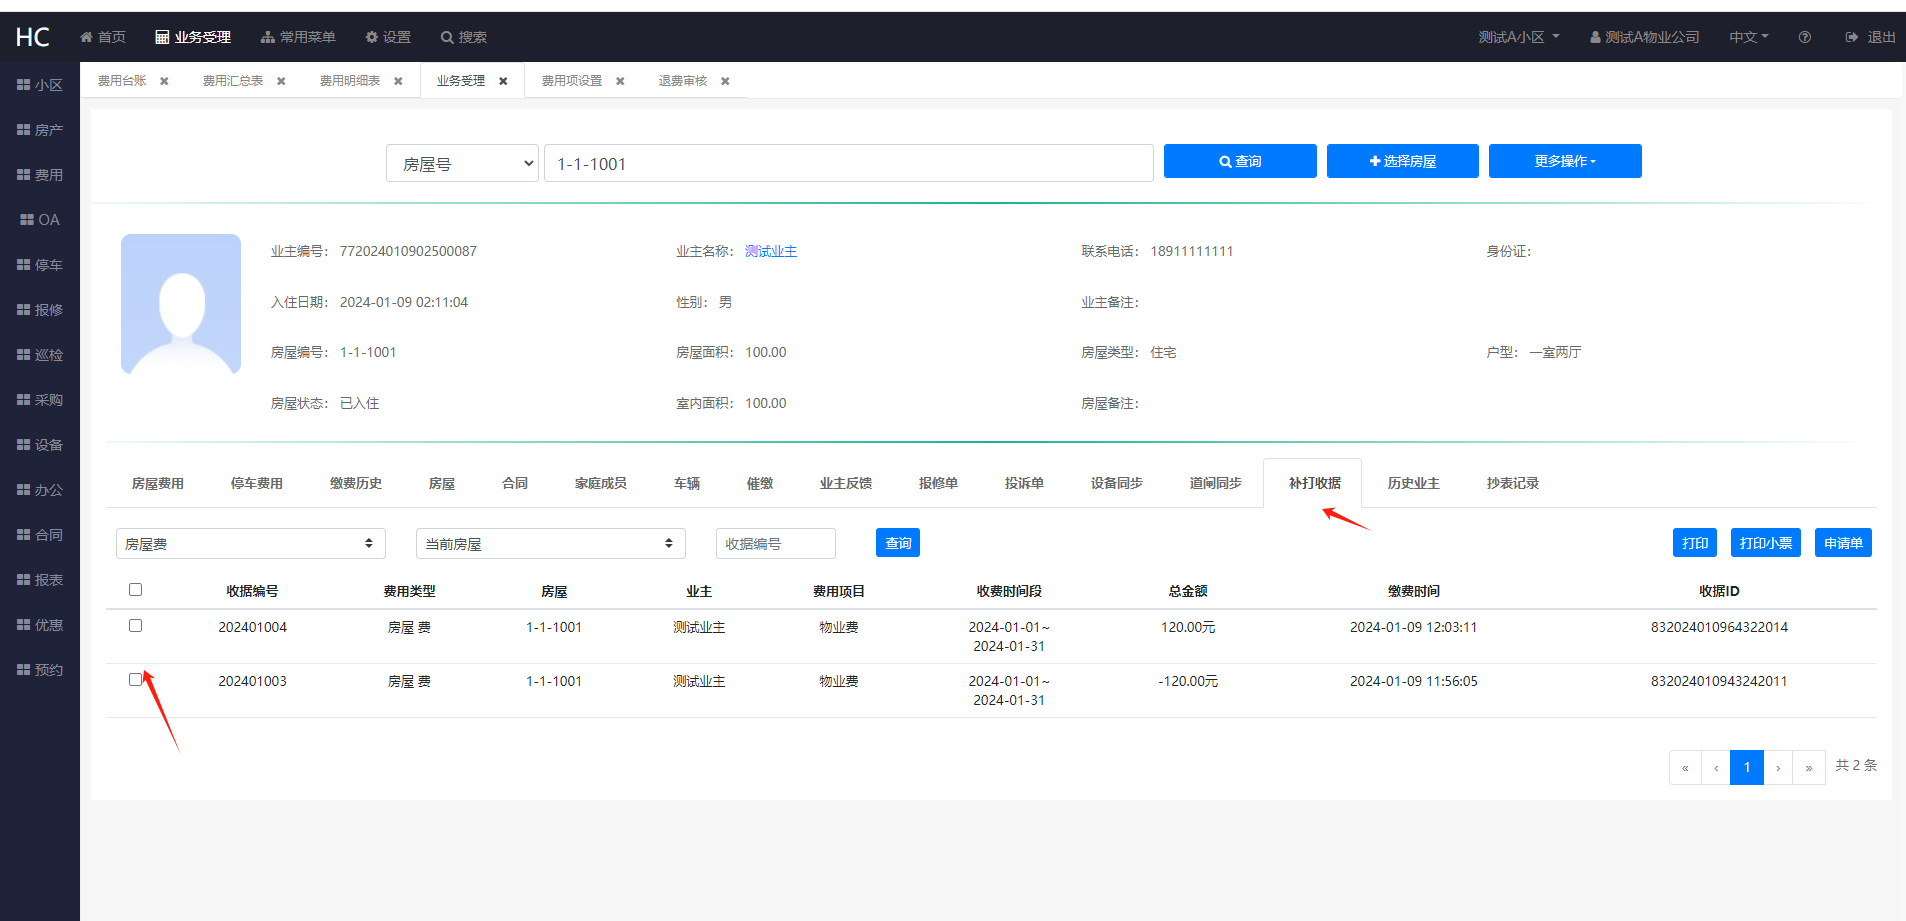Go to first page of pagination
The image size is (1906, 921).
tap(1685, 767)
